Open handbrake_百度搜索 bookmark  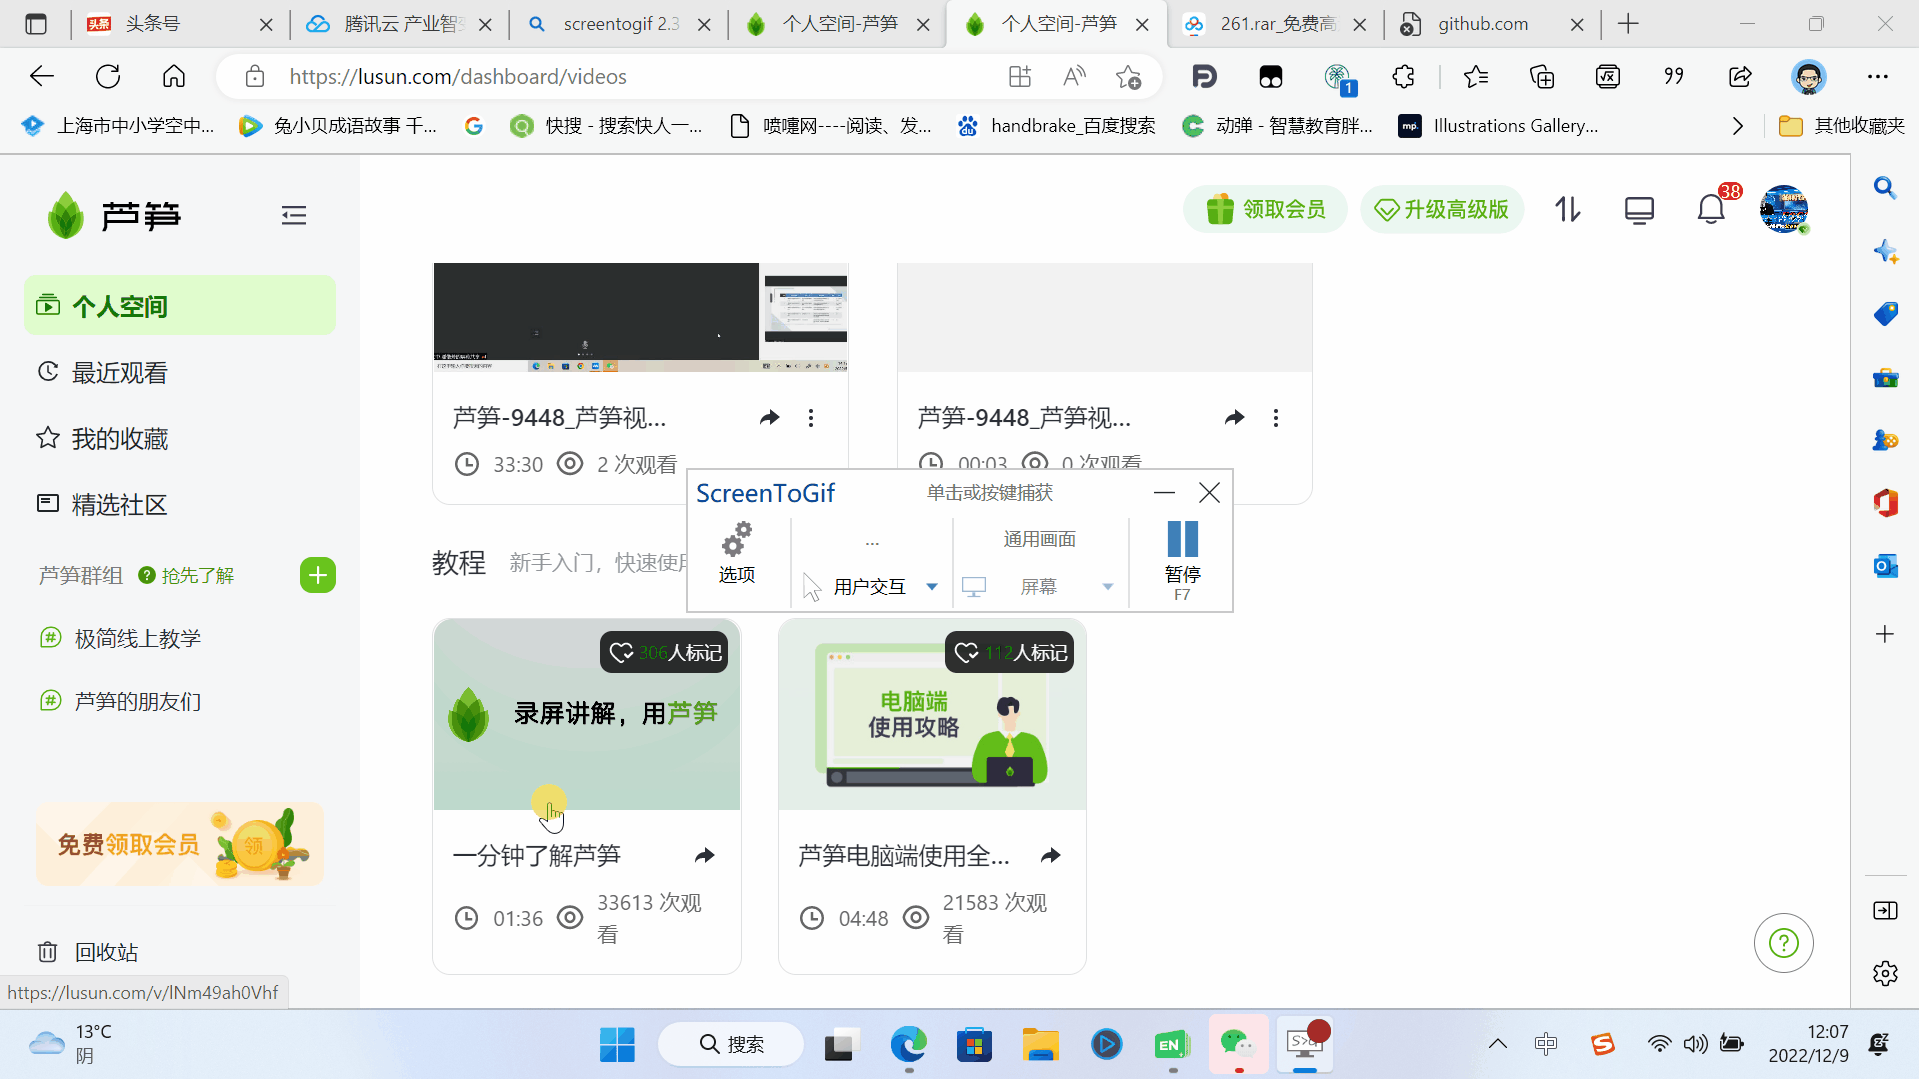[x=1056, y=125]
